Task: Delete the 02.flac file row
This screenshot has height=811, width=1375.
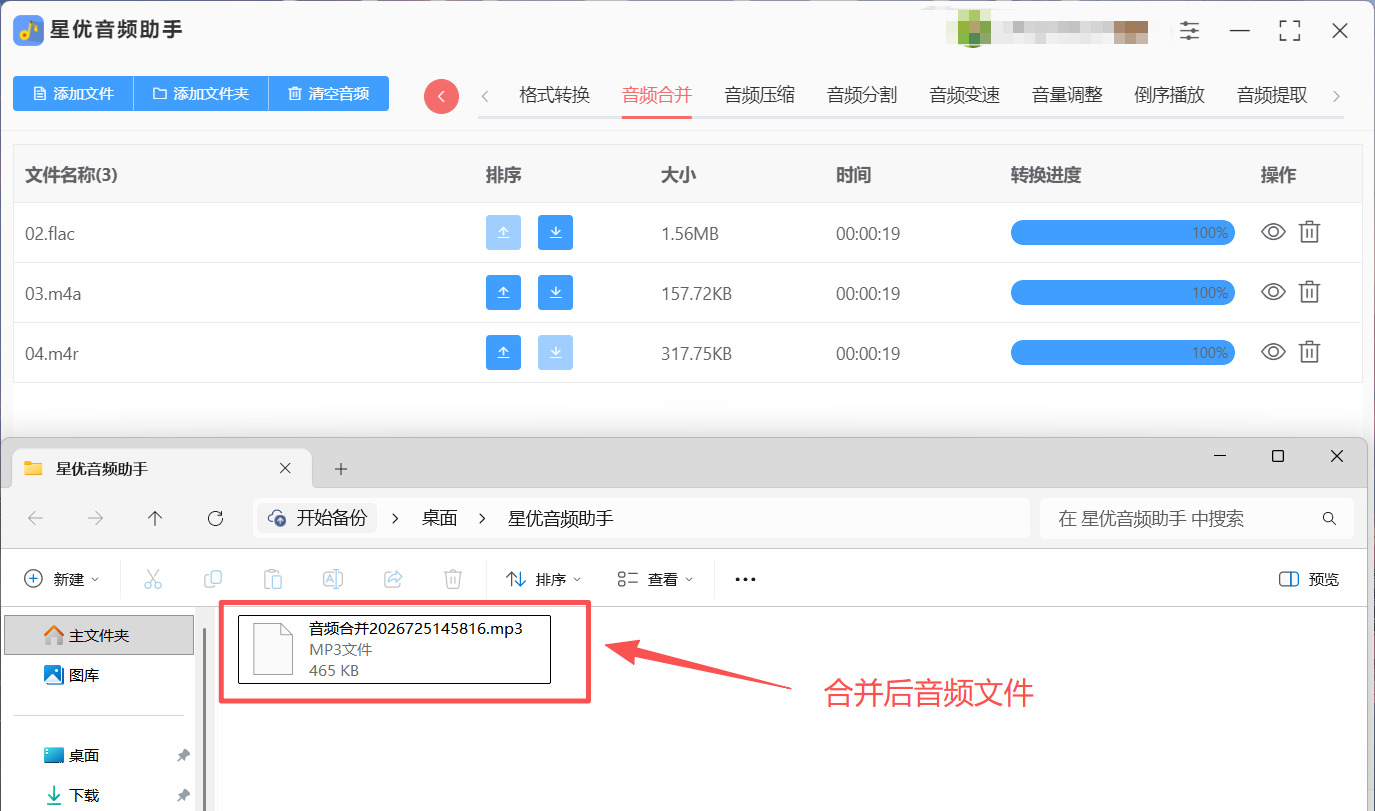Action: [1309, 232]
